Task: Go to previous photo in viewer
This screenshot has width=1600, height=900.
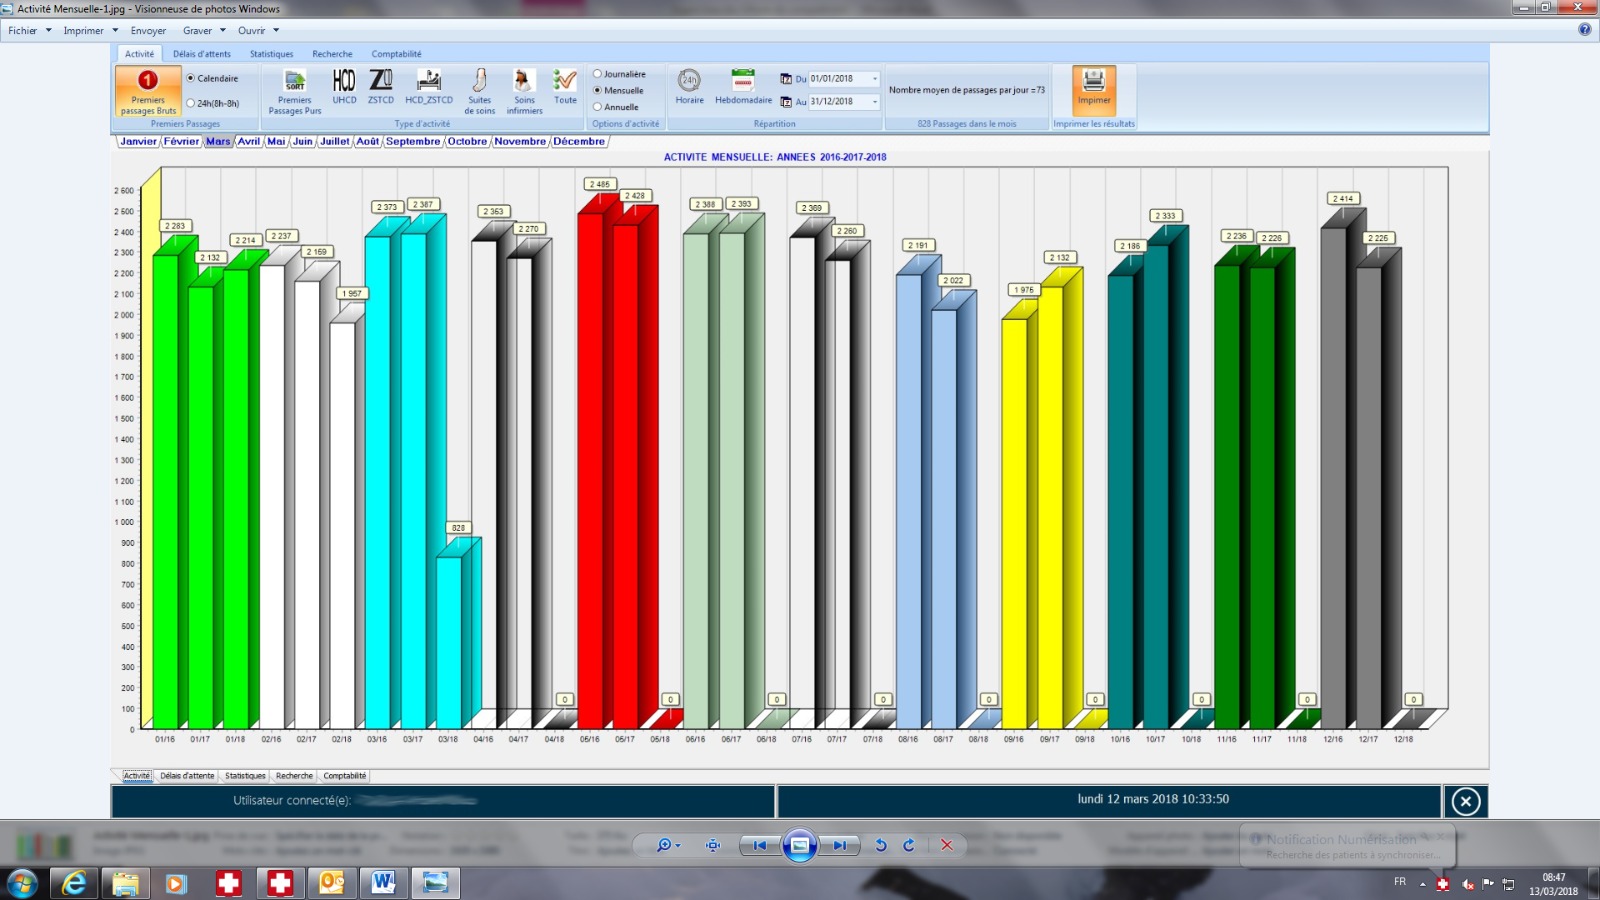Action: click(x=760, y=845)
